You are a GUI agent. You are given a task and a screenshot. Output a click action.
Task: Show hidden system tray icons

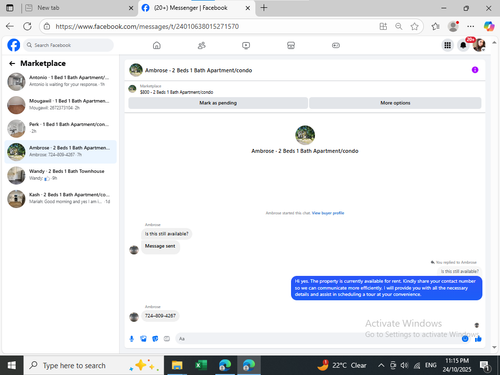tap(381, 365)
